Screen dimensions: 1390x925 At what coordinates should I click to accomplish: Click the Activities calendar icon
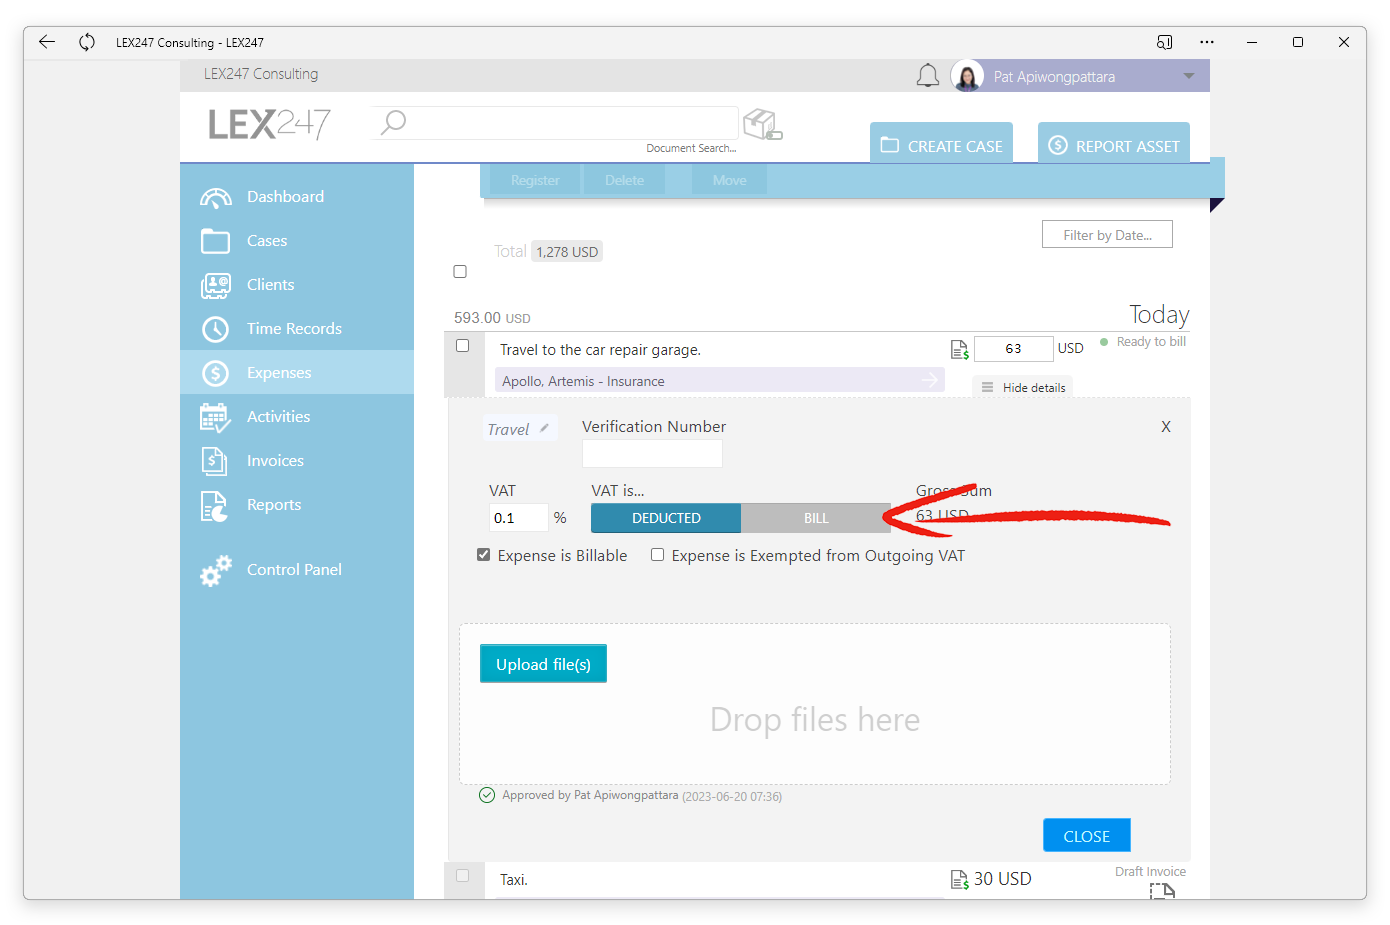(215, 417)
